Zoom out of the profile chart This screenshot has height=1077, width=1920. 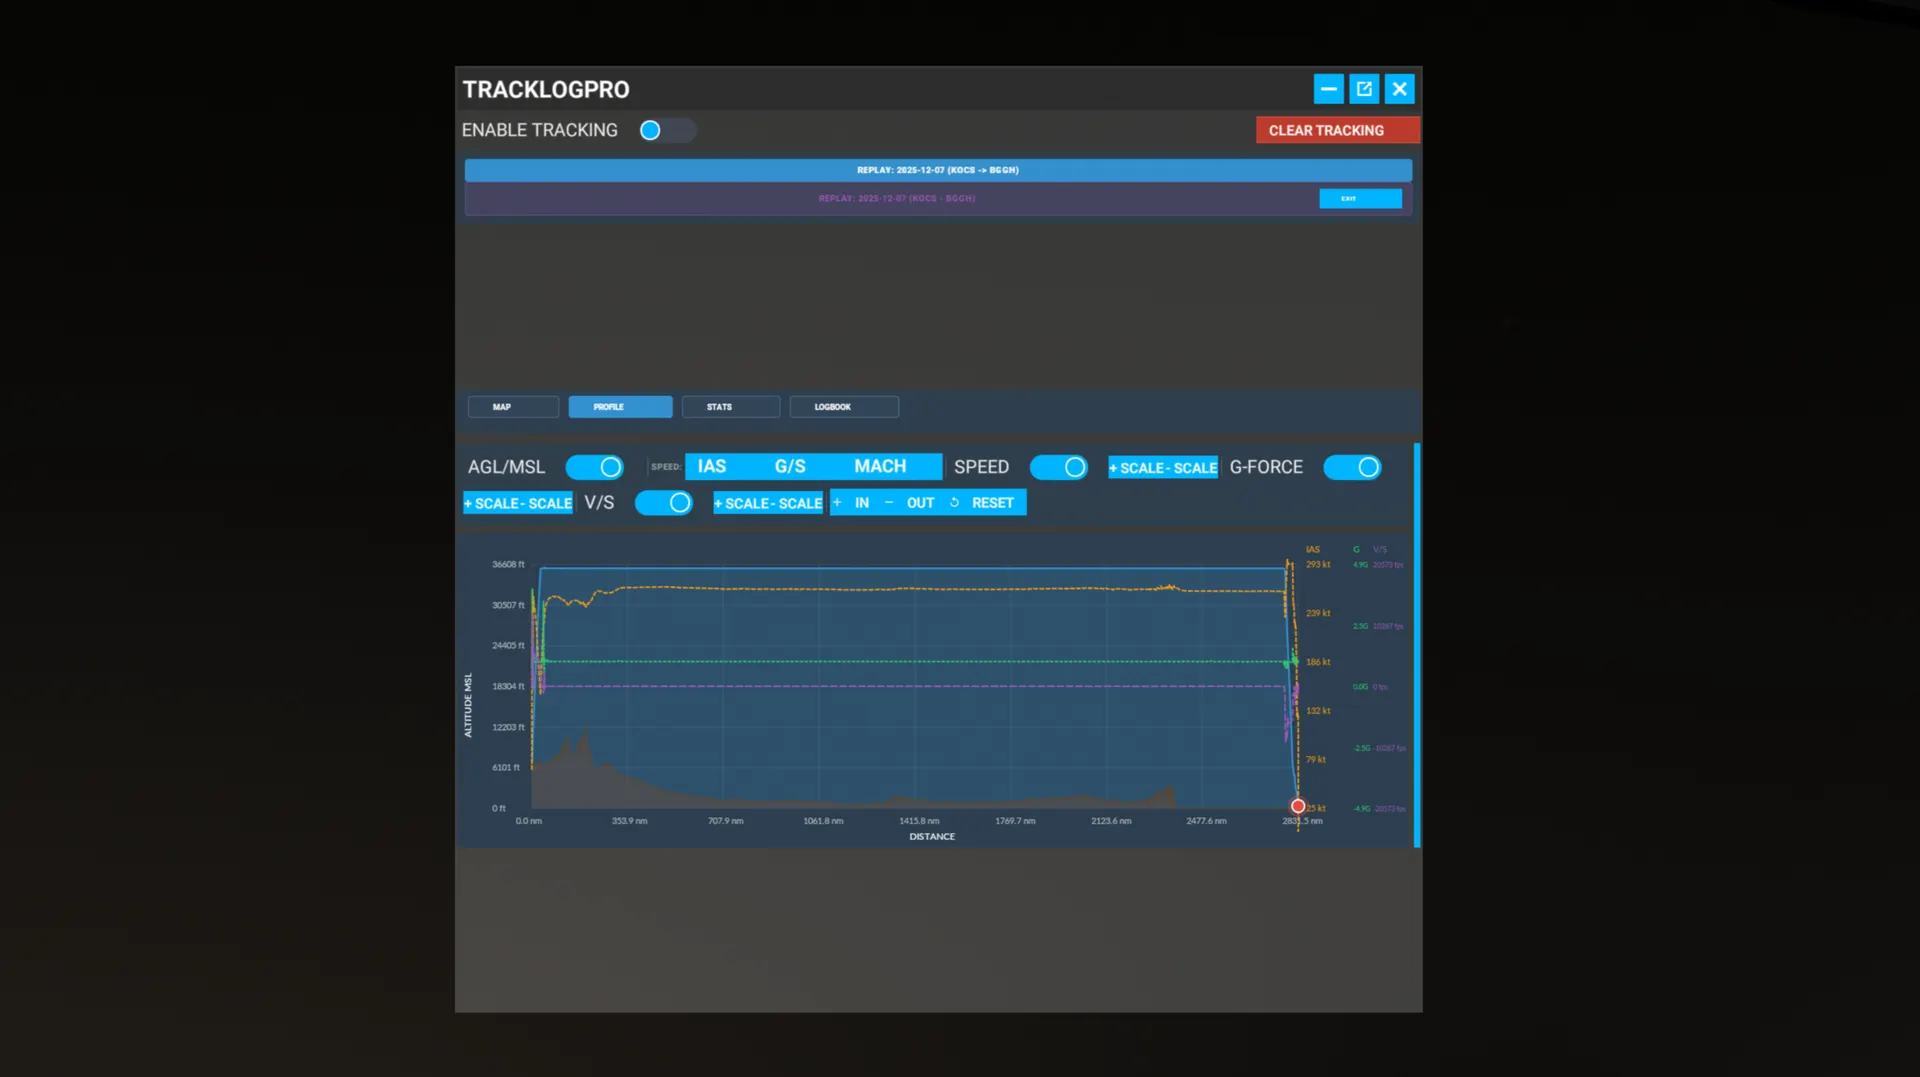pos(911,503)
